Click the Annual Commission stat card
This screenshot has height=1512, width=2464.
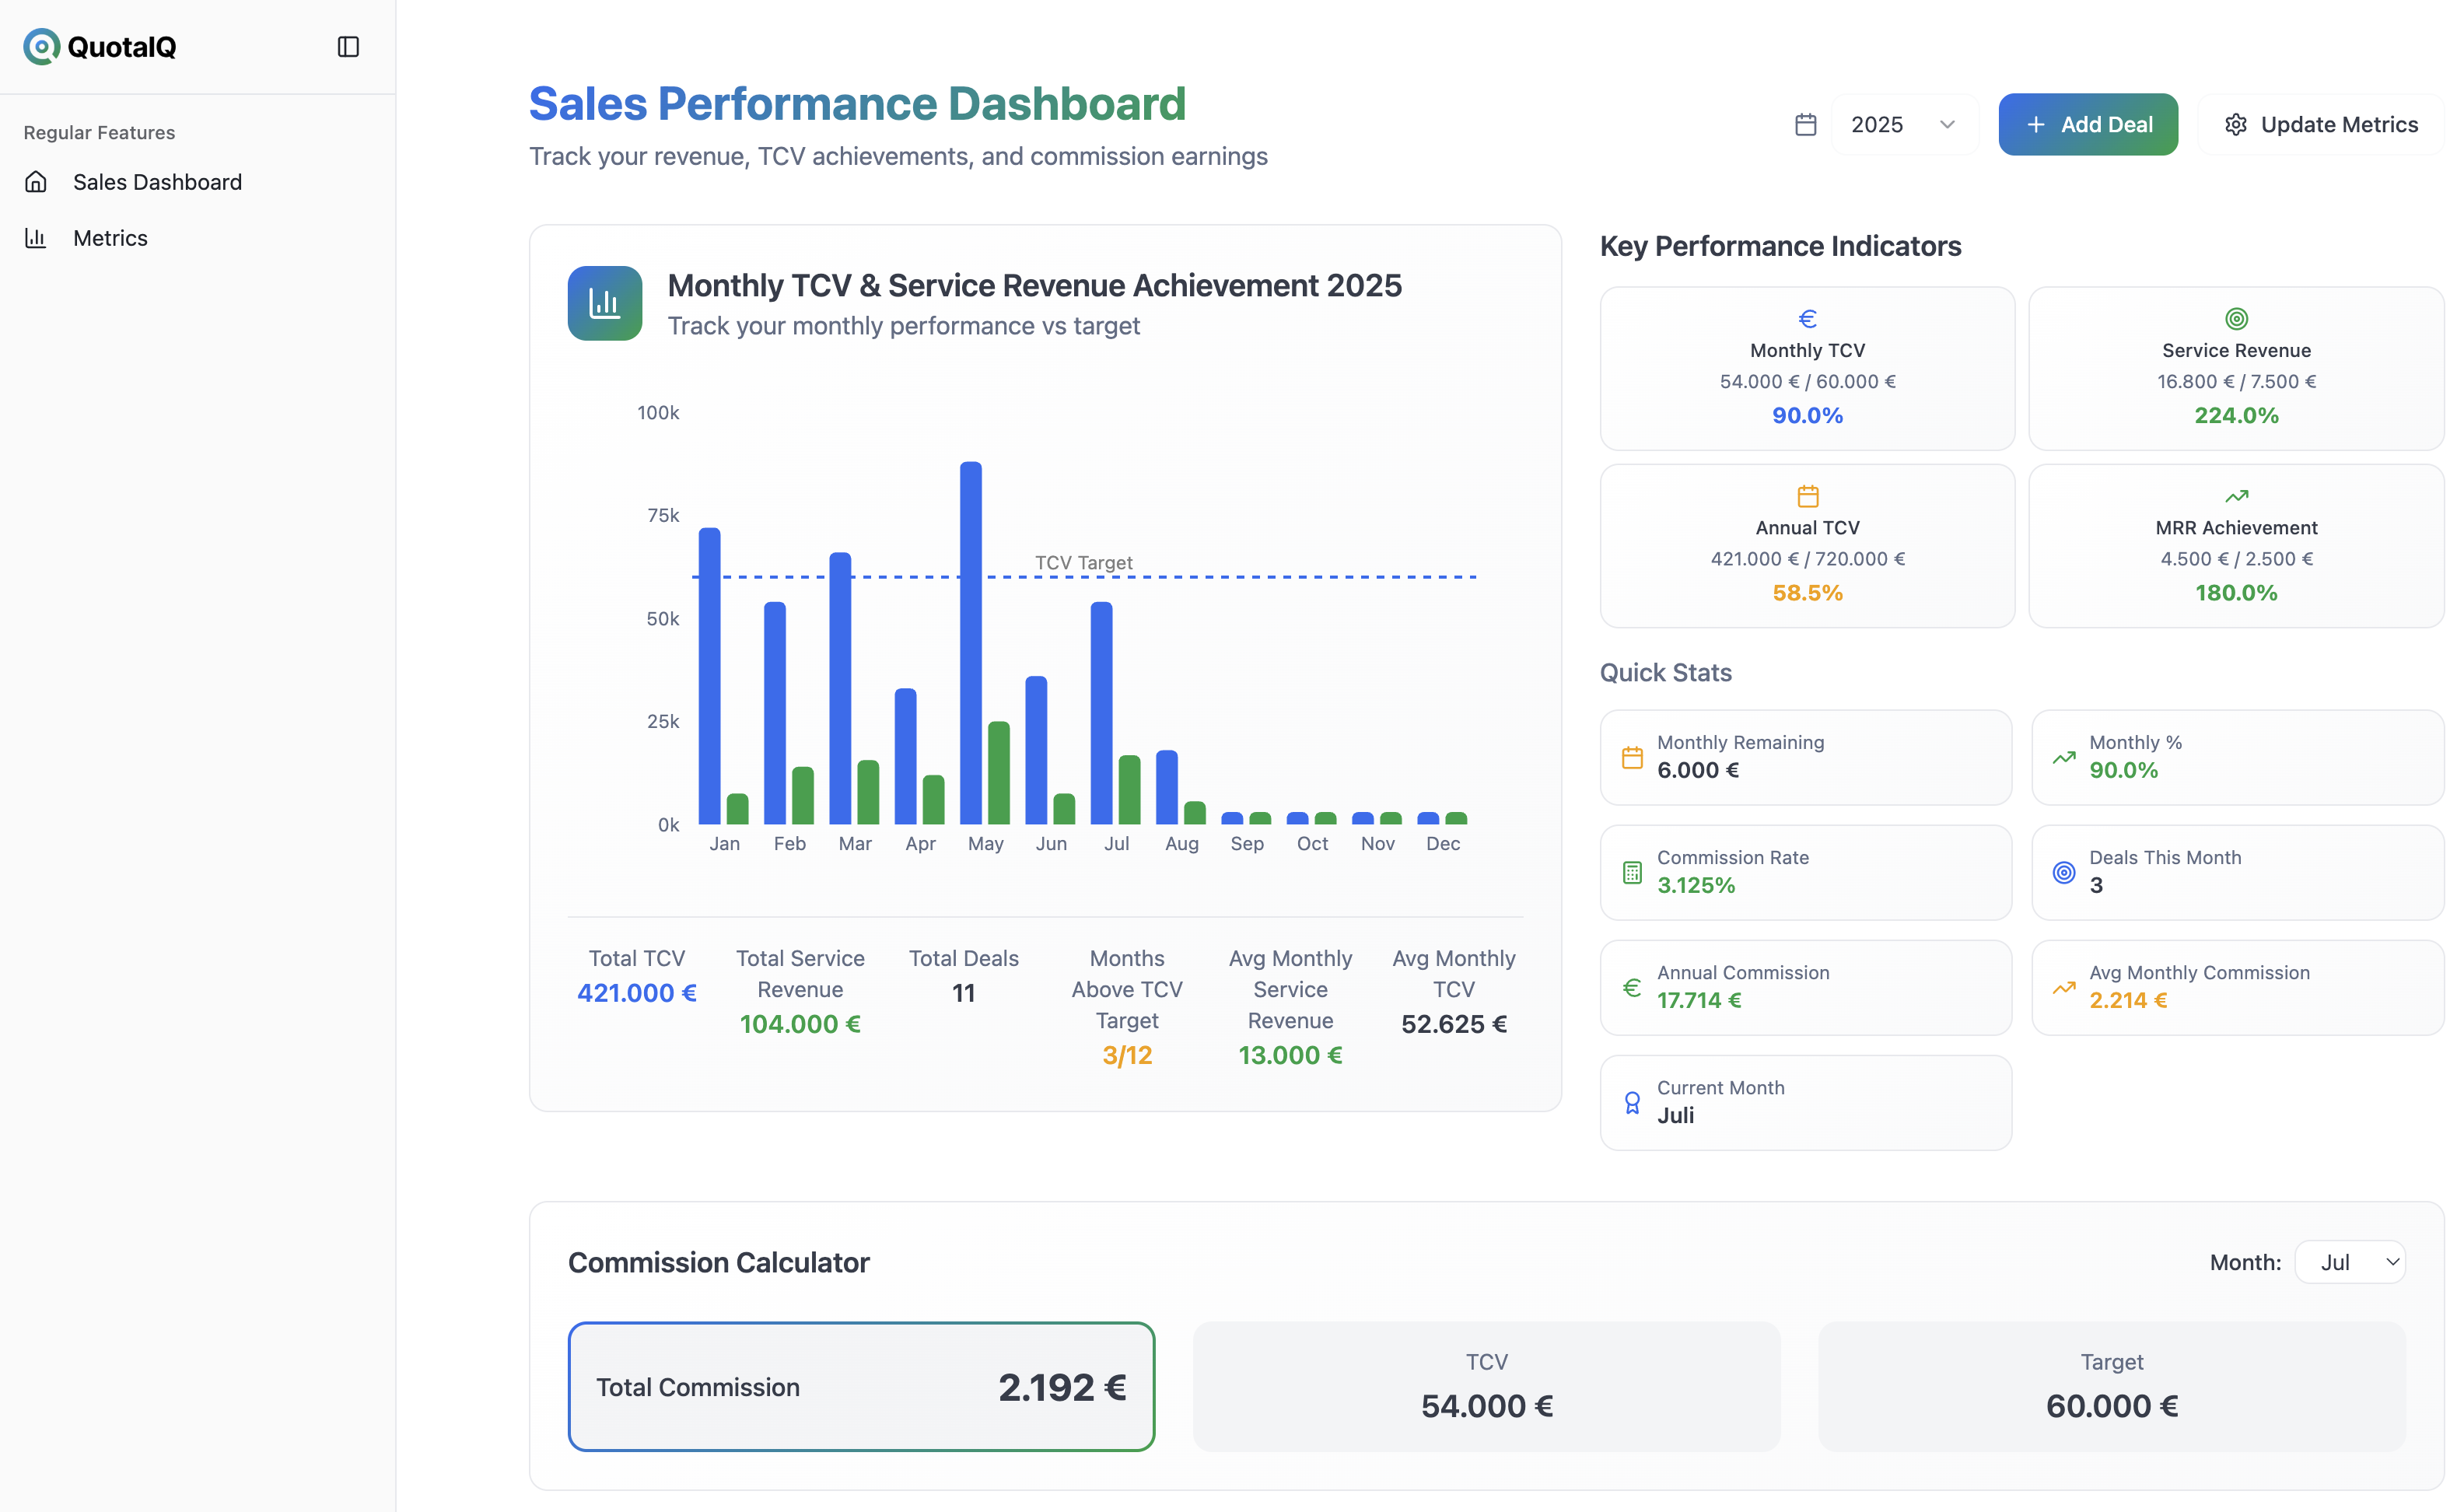(1805, 987)
